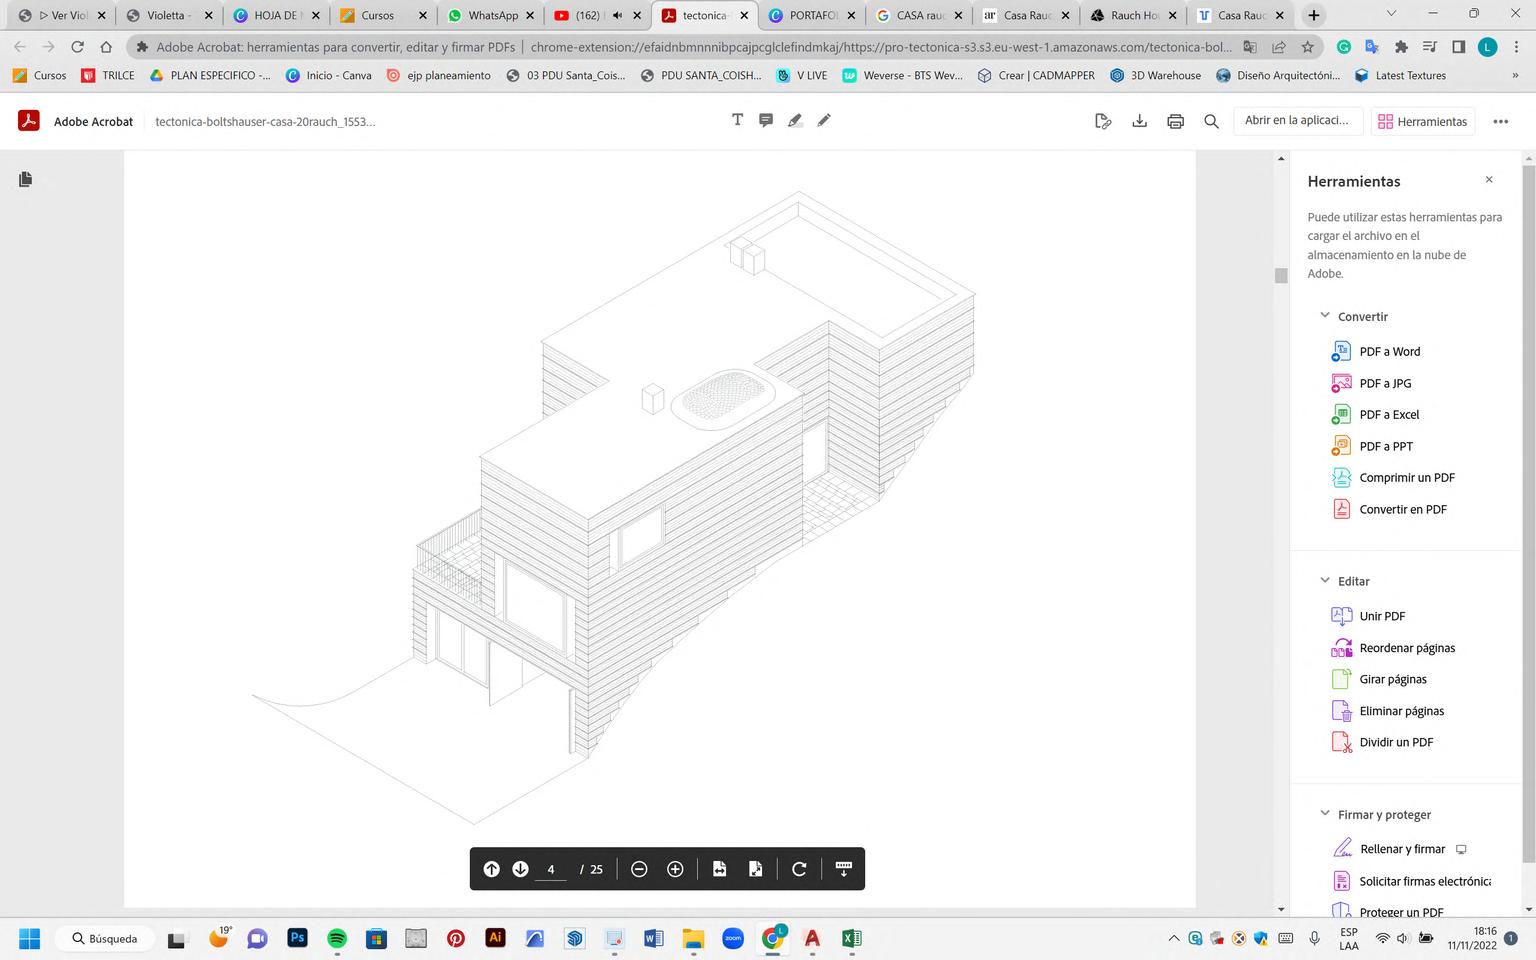Toggle the Herramientas panel button
Viewport: 1536px width, 960px height.
(1422, 121)
